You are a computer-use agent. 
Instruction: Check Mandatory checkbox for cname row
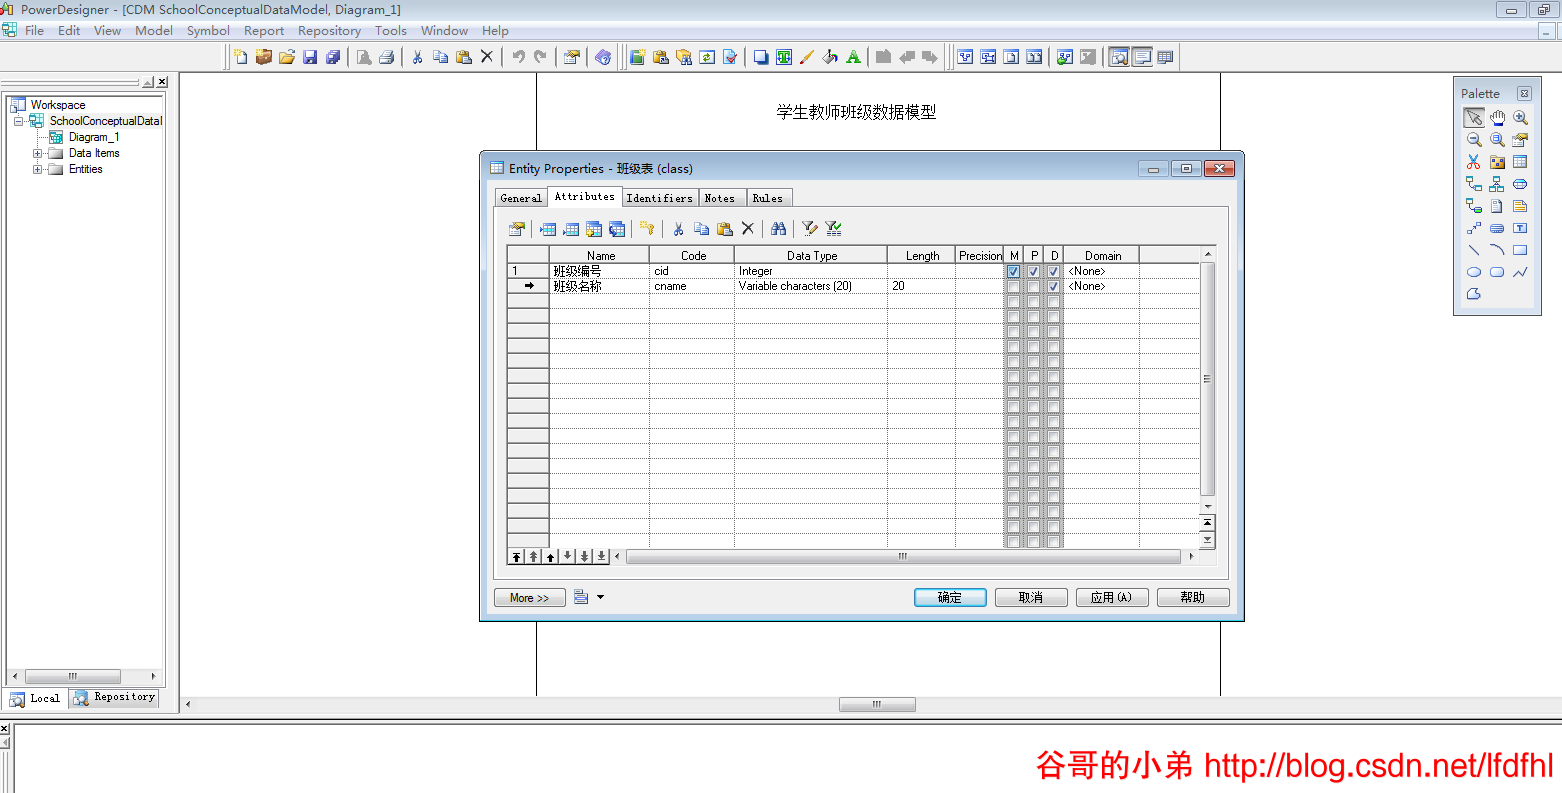coord(1013,286)
